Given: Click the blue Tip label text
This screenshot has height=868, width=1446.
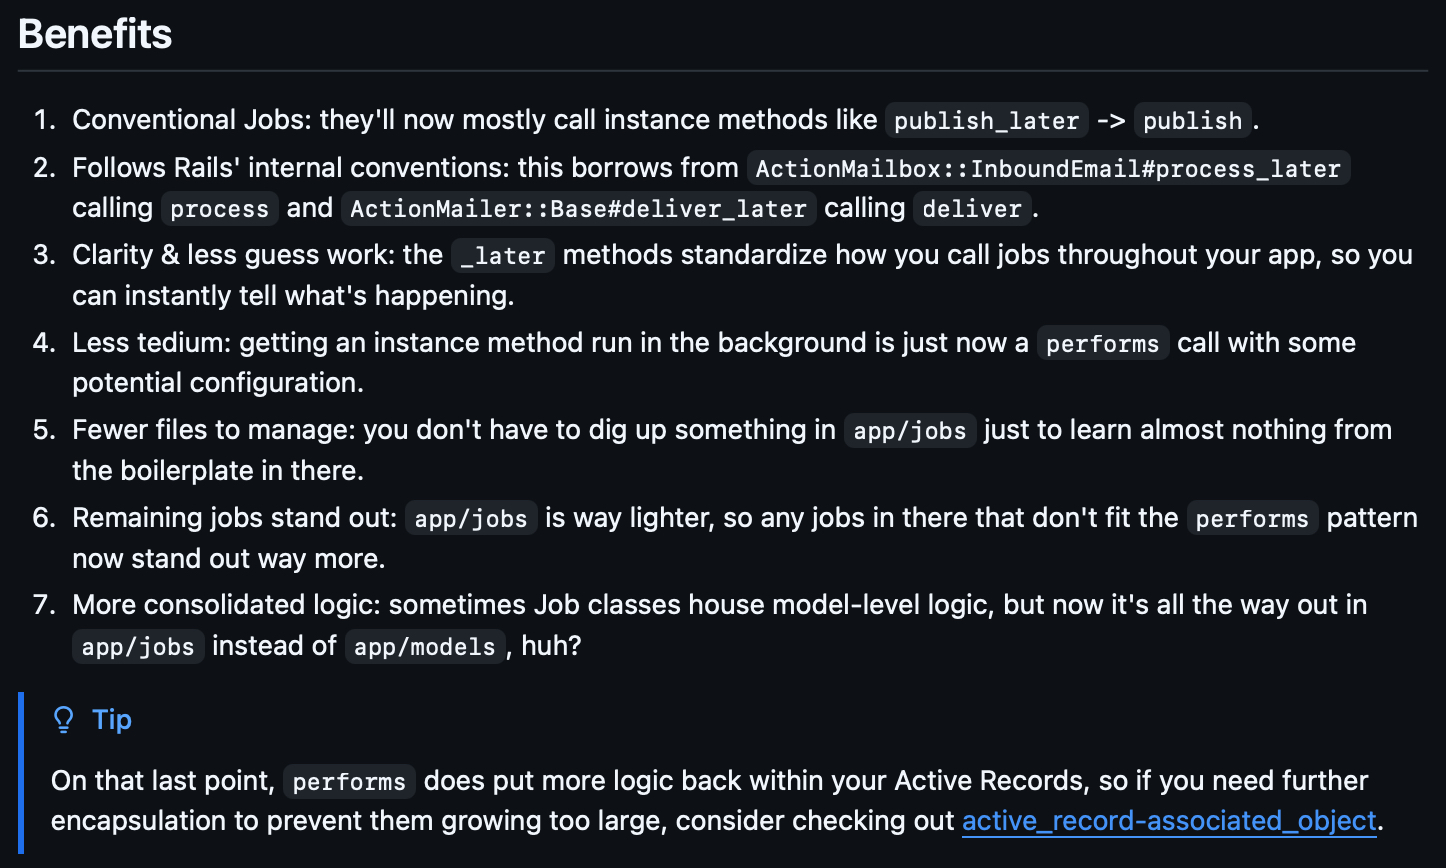Looking at the screenshot, I should pyautogui.click(x=112, y=720).
